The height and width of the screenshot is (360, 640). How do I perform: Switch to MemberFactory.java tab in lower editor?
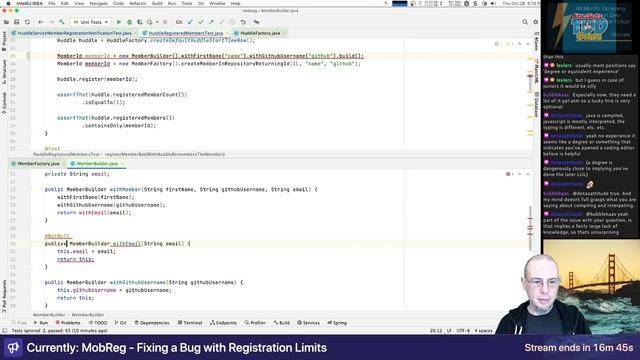coord(38,164)
